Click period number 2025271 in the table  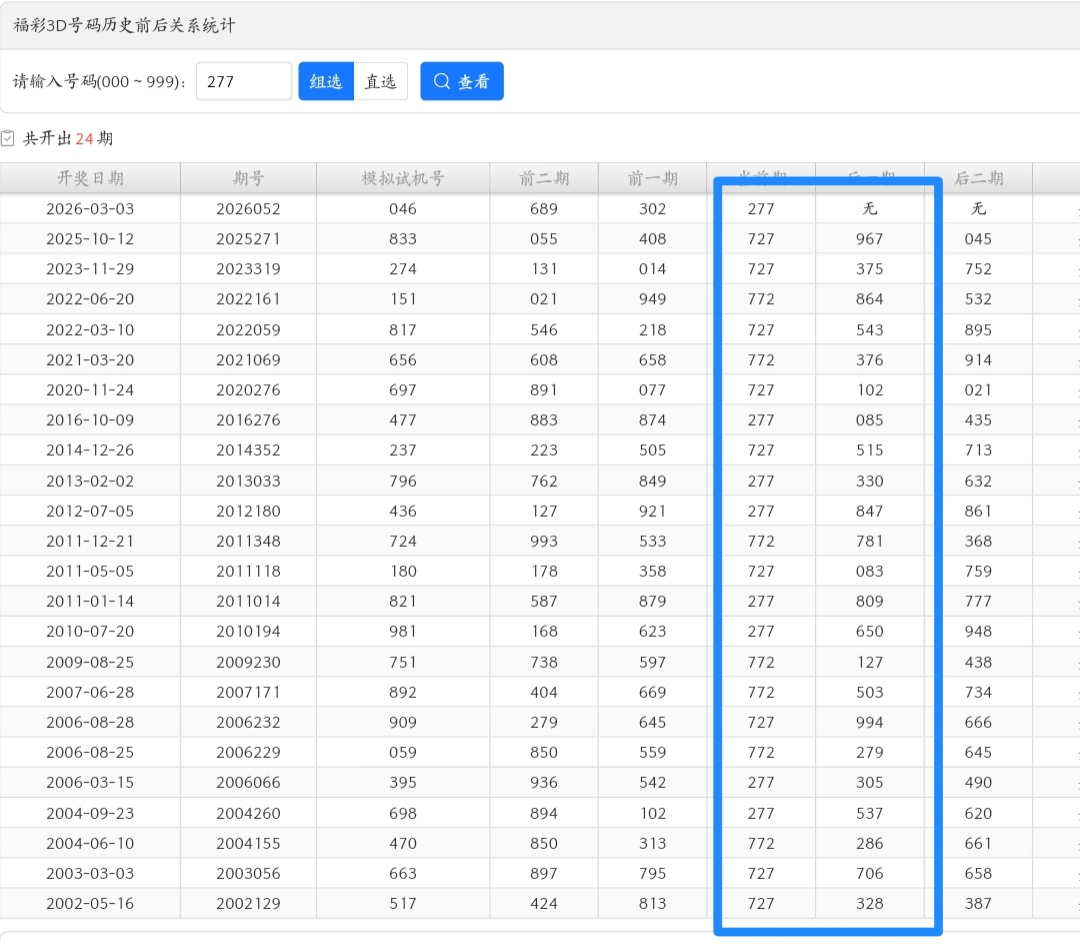(x=248, y=239)
